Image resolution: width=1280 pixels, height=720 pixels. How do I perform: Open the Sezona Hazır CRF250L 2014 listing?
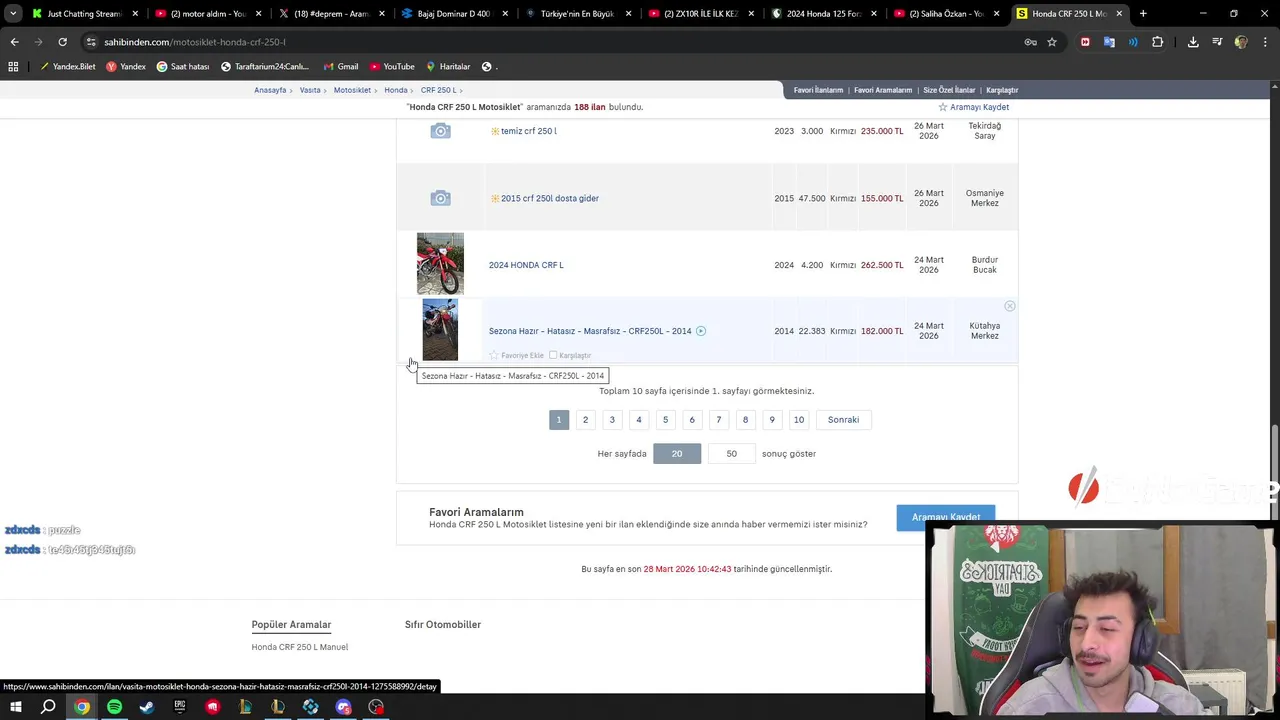(x=590, y=331)
